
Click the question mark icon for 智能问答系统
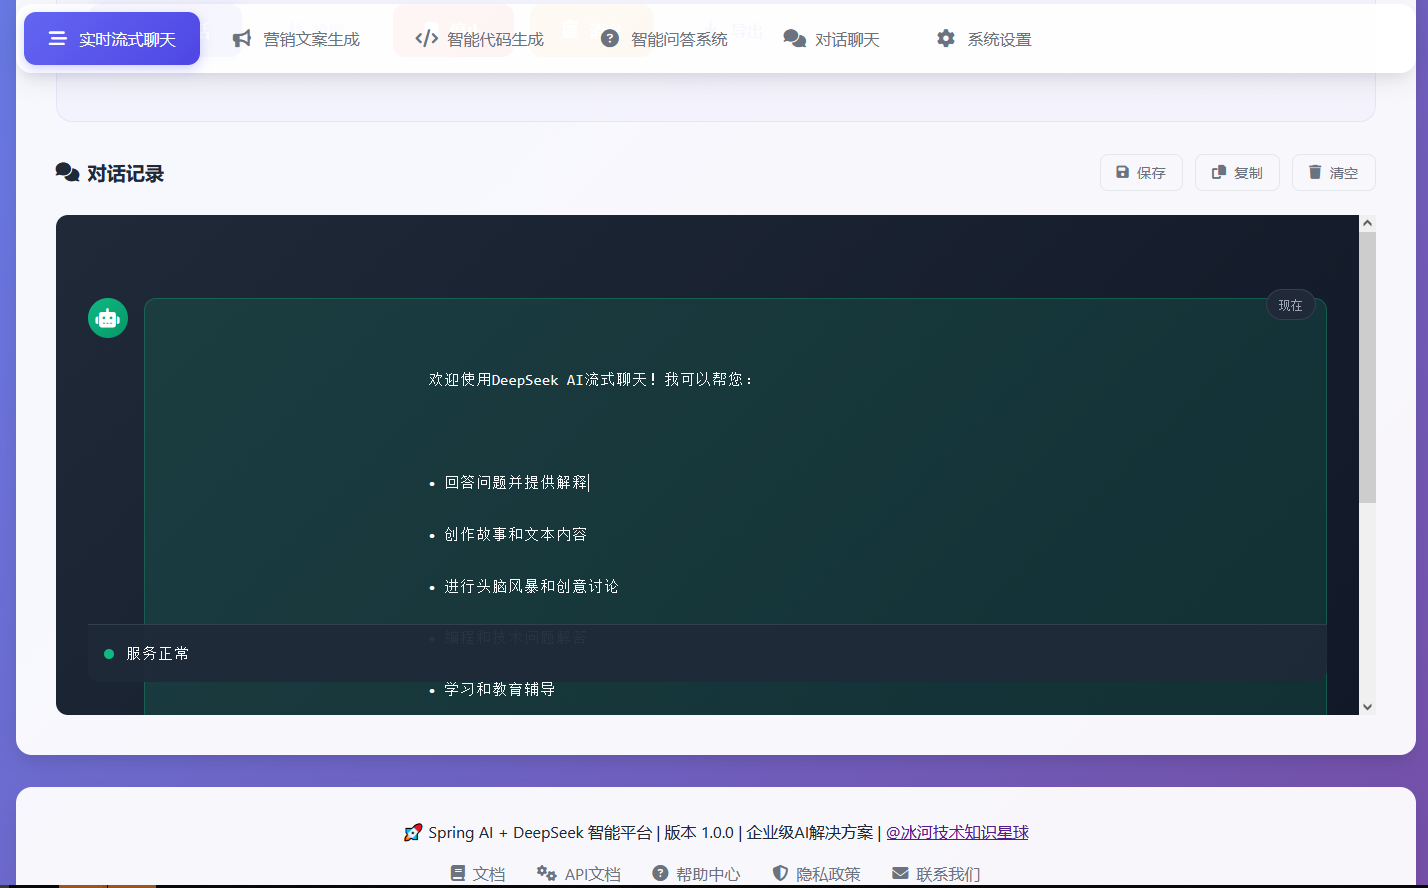click(610, 39)
